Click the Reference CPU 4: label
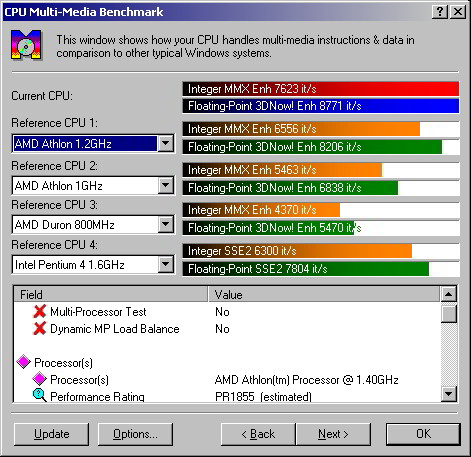Viewport: 471px width, 457px height. (55, 245)
